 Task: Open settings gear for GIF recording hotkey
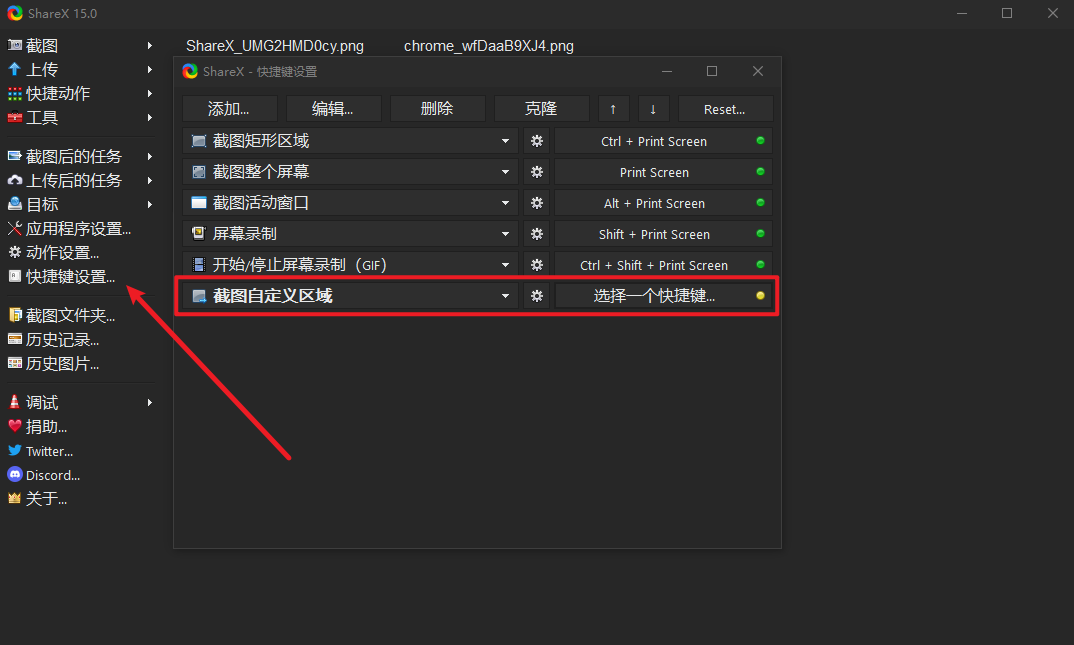(537, 264)
